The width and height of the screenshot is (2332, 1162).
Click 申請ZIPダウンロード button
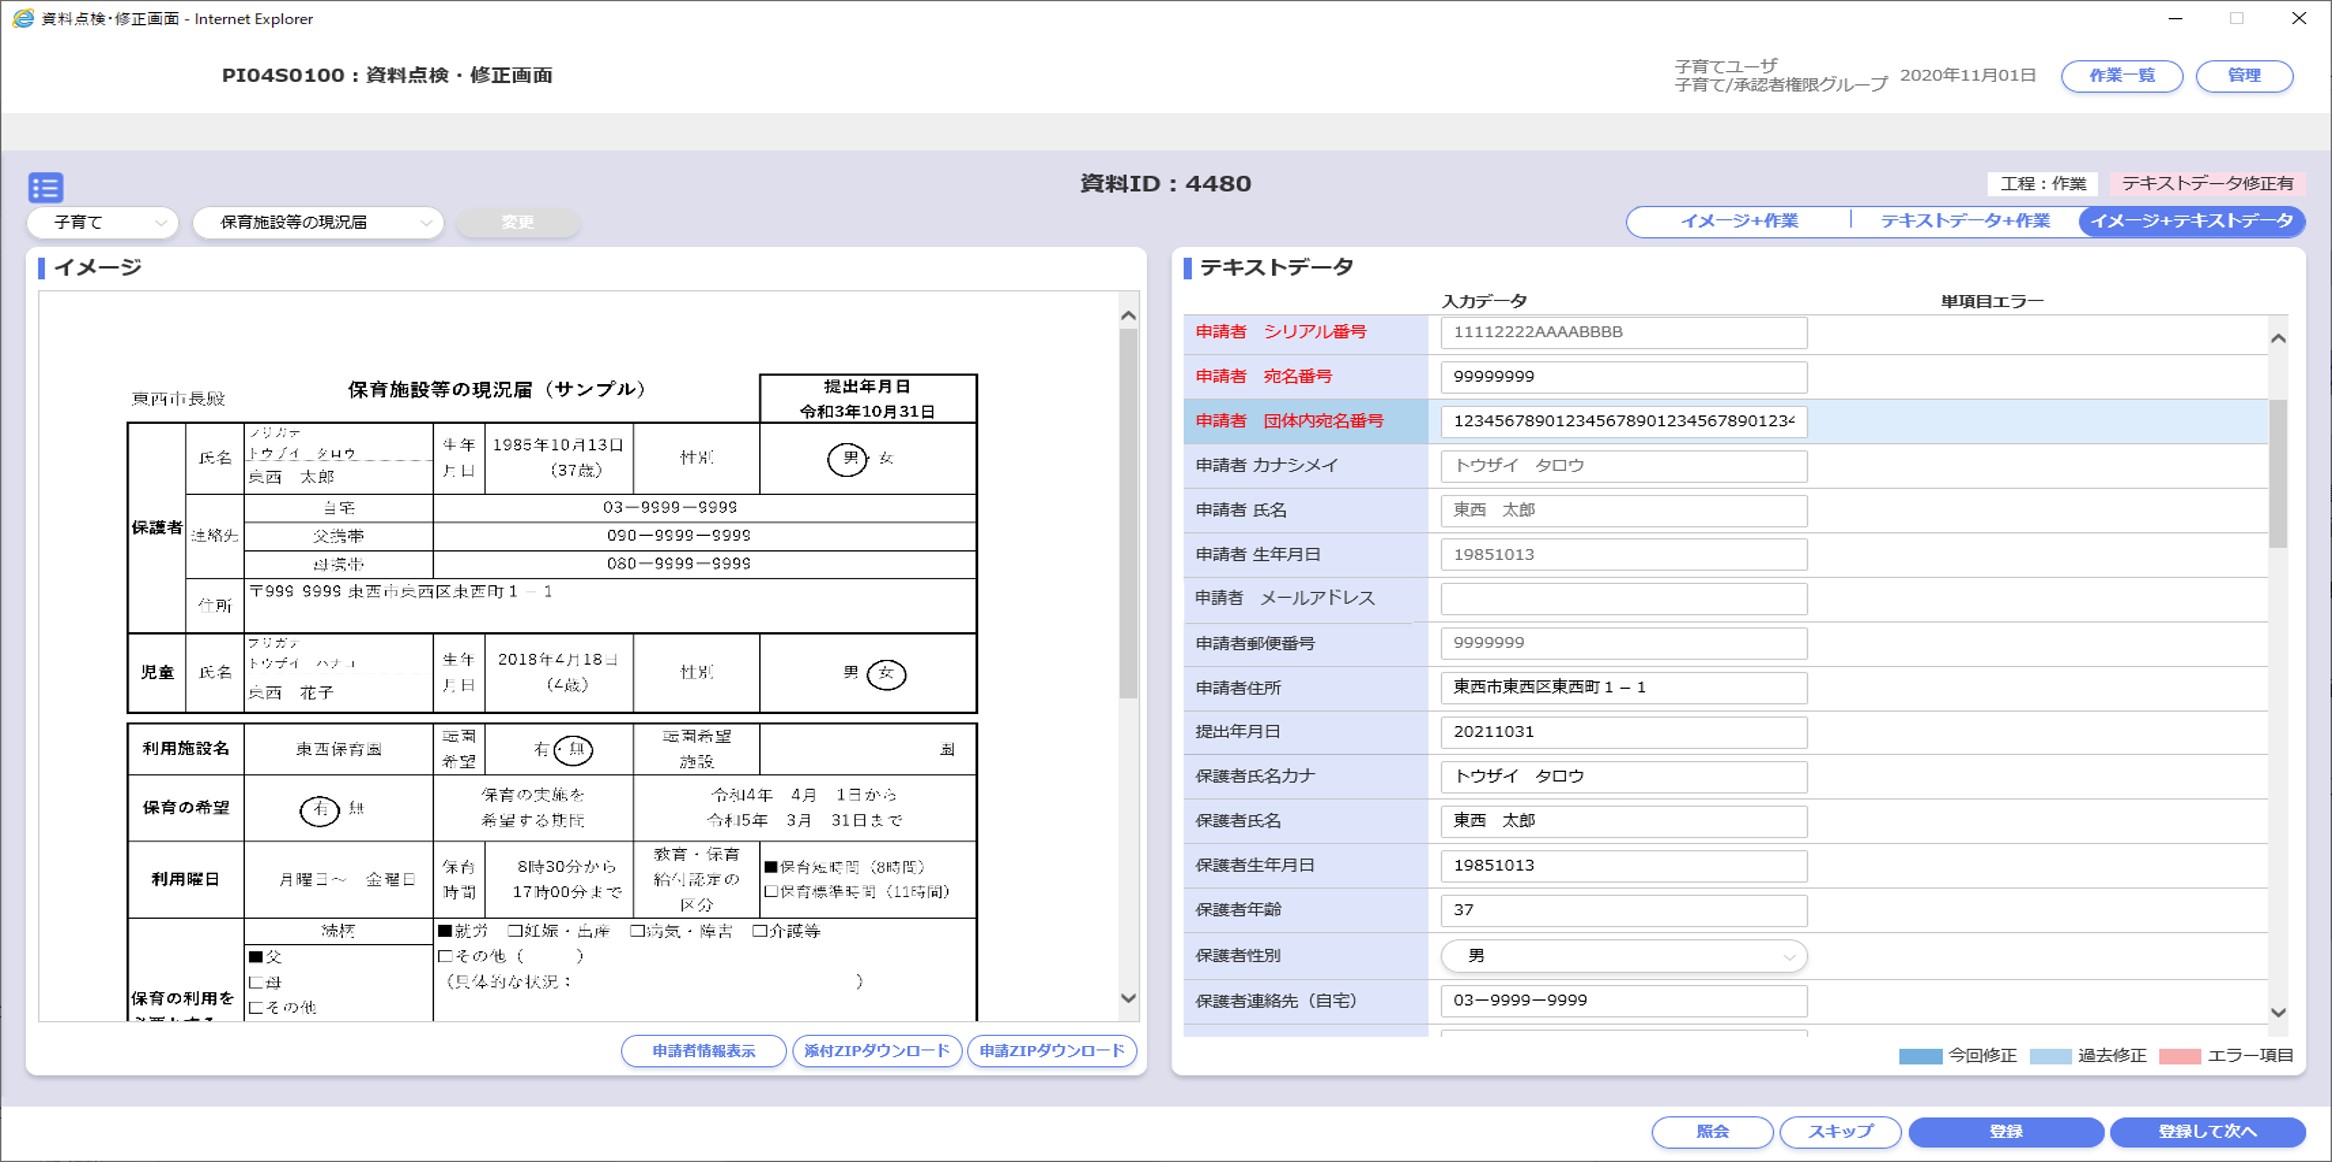1052,1051
